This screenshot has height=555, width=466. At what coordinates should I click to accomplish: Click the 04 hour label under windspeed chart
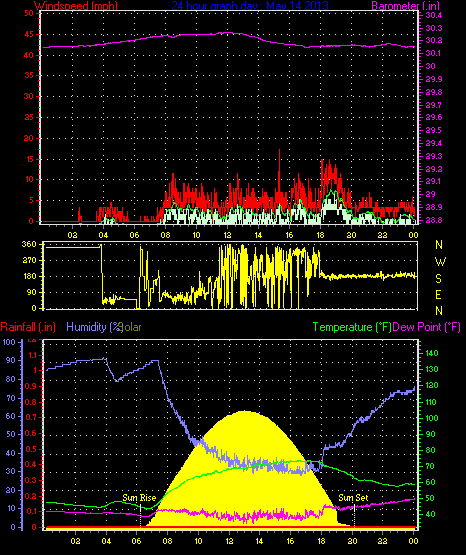[x=103, y=235]
